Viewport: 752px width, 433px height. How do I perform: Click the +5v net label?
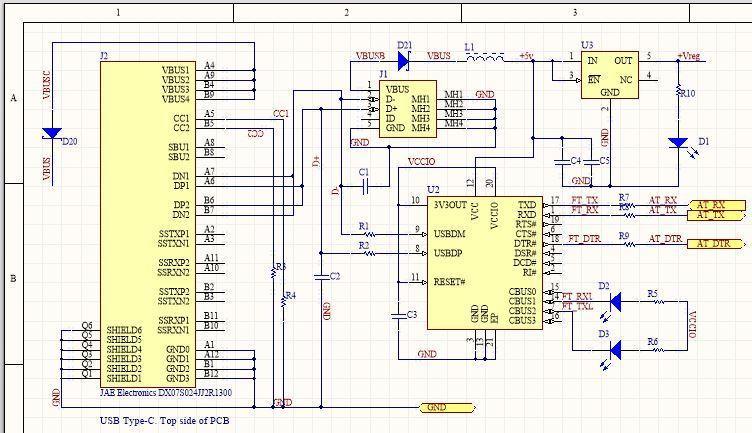coord(526,56)
